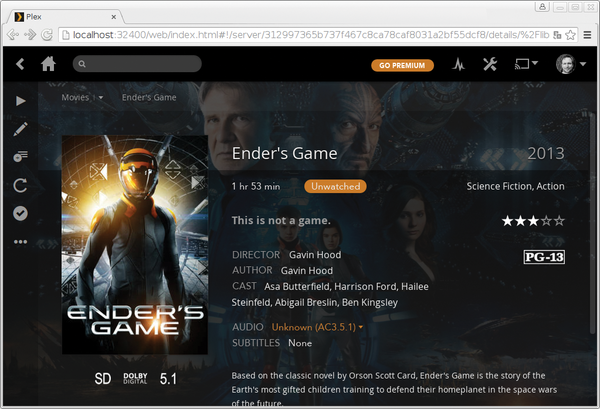The width and height of the screenshot is (600, 409).
Task: Toggle the Unwatched badge
Action: coord(335,186)
